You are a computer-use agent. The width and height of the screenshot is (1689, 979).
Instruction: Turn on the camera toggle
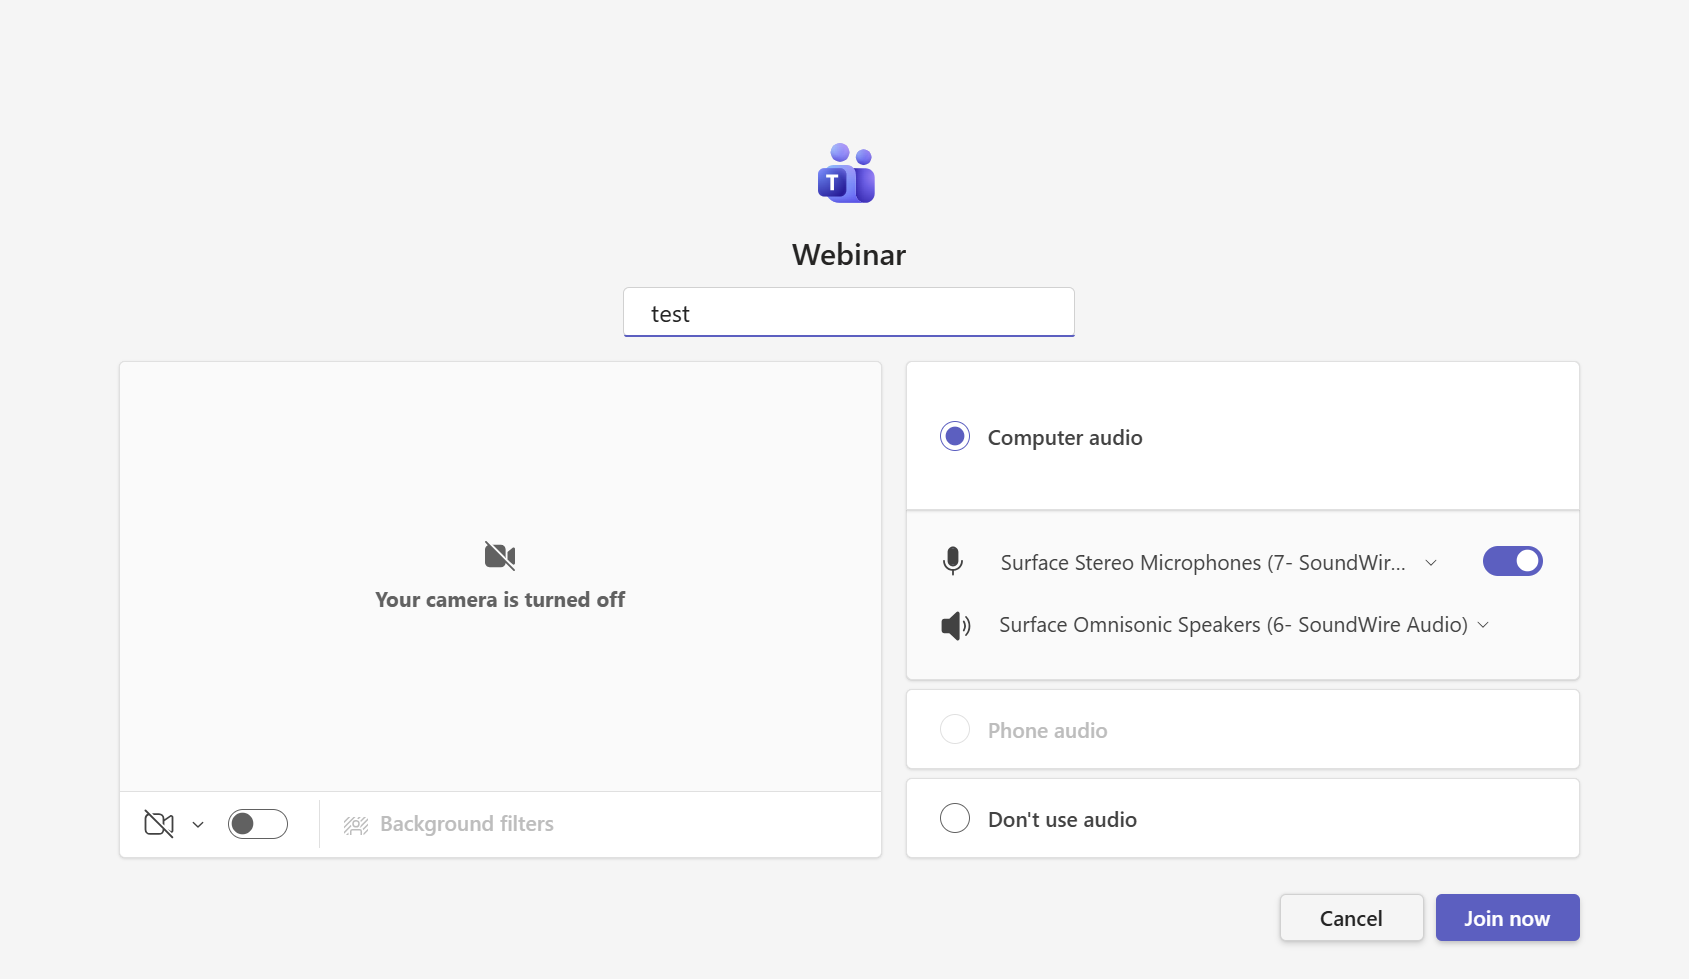tap(258, 824)
